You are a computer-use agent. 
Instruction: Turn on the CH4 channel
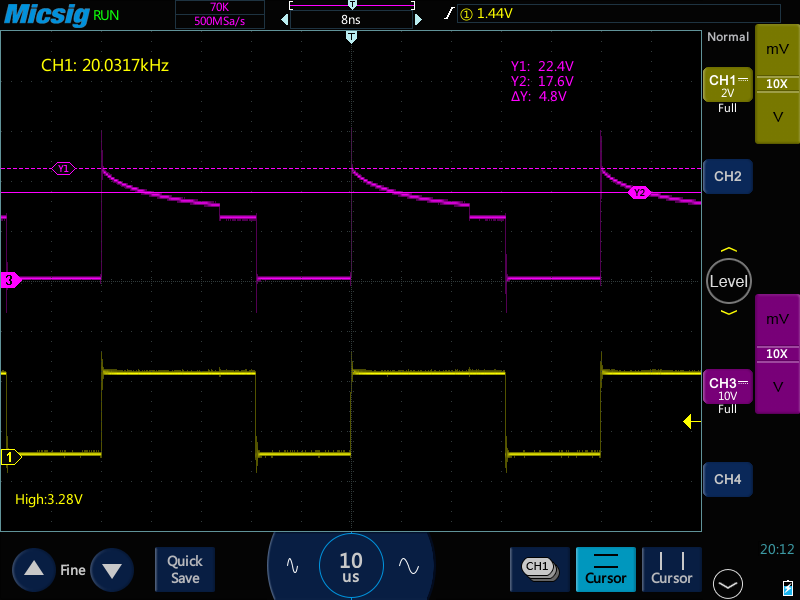click(x=727, y=480)
